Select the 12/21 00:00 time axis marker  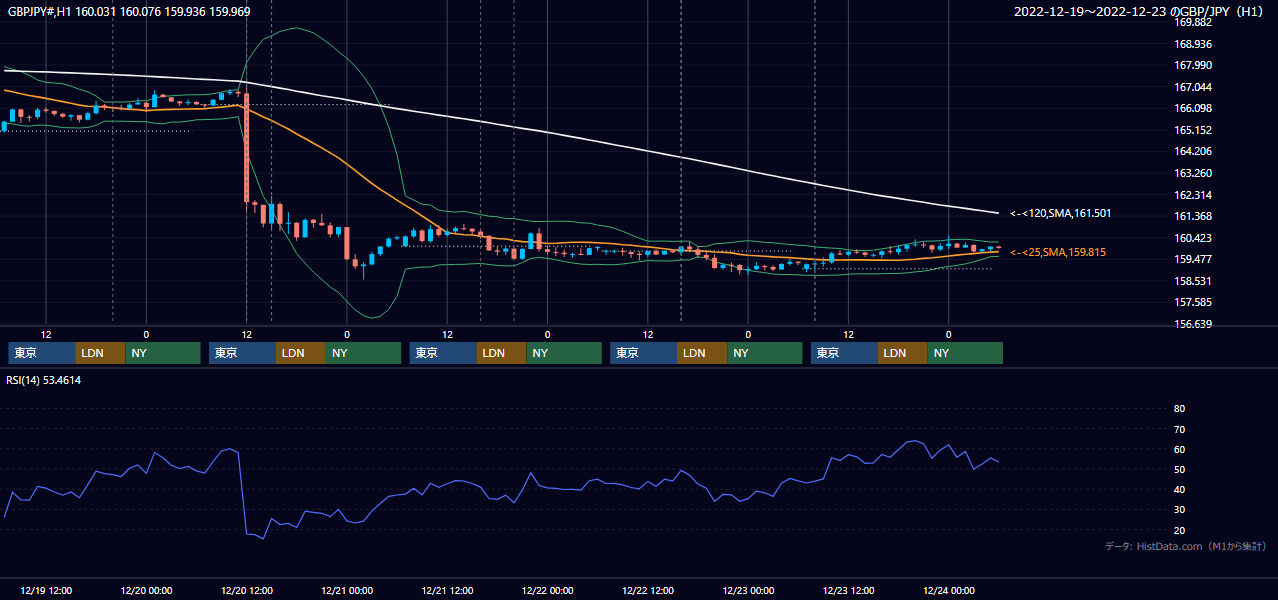(x=347, y=590)
